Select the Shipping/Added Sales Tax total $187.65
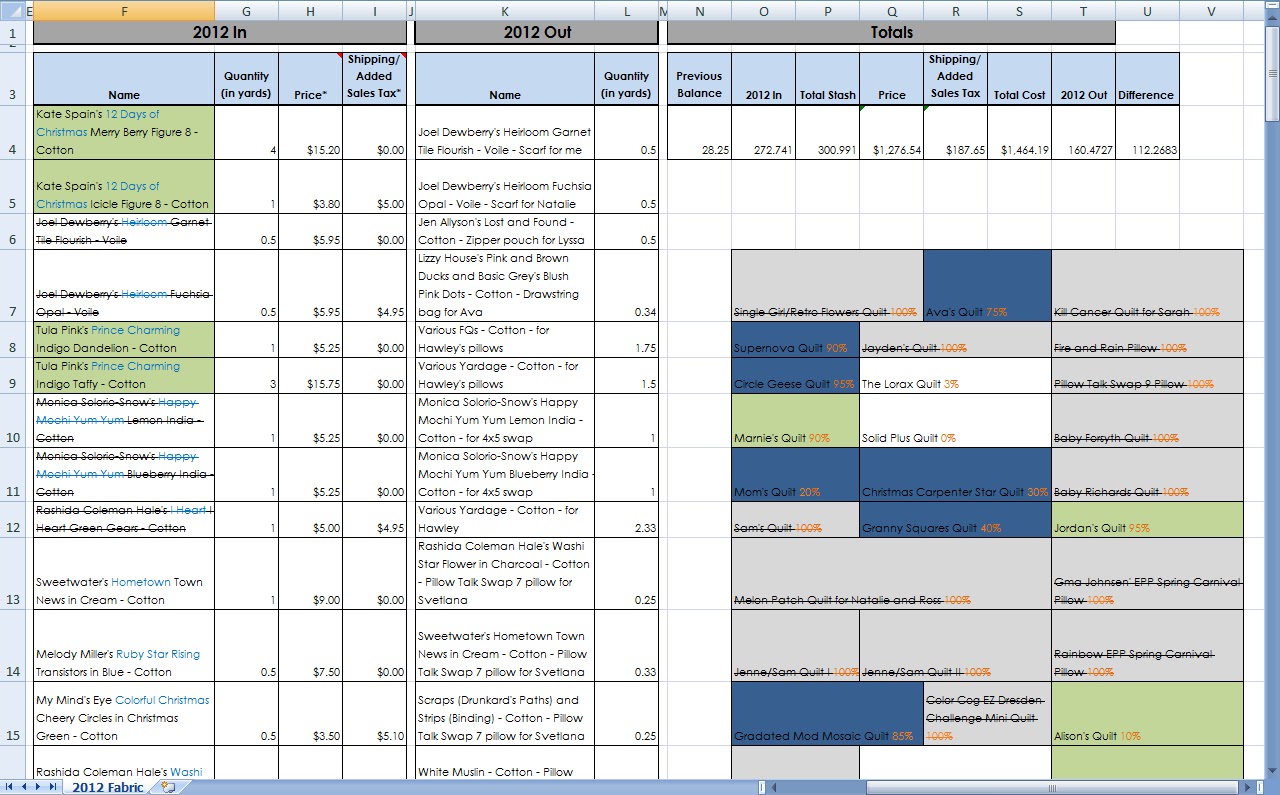 coord(955,132)
